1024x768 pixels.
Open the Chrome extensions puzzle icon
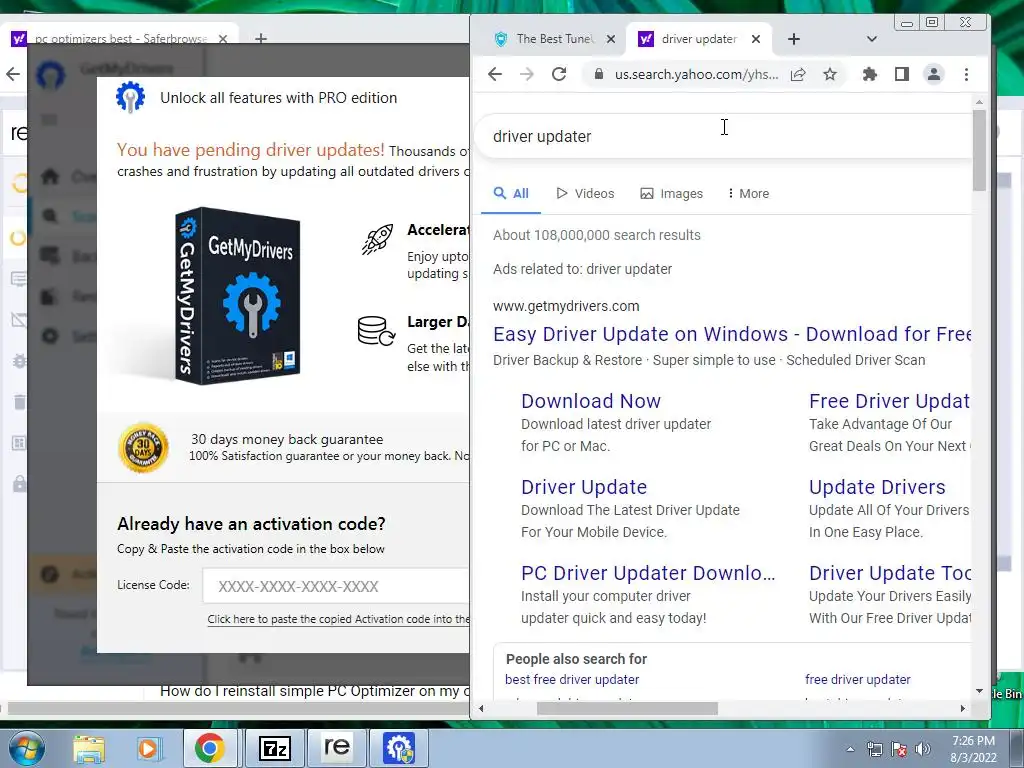870,74
